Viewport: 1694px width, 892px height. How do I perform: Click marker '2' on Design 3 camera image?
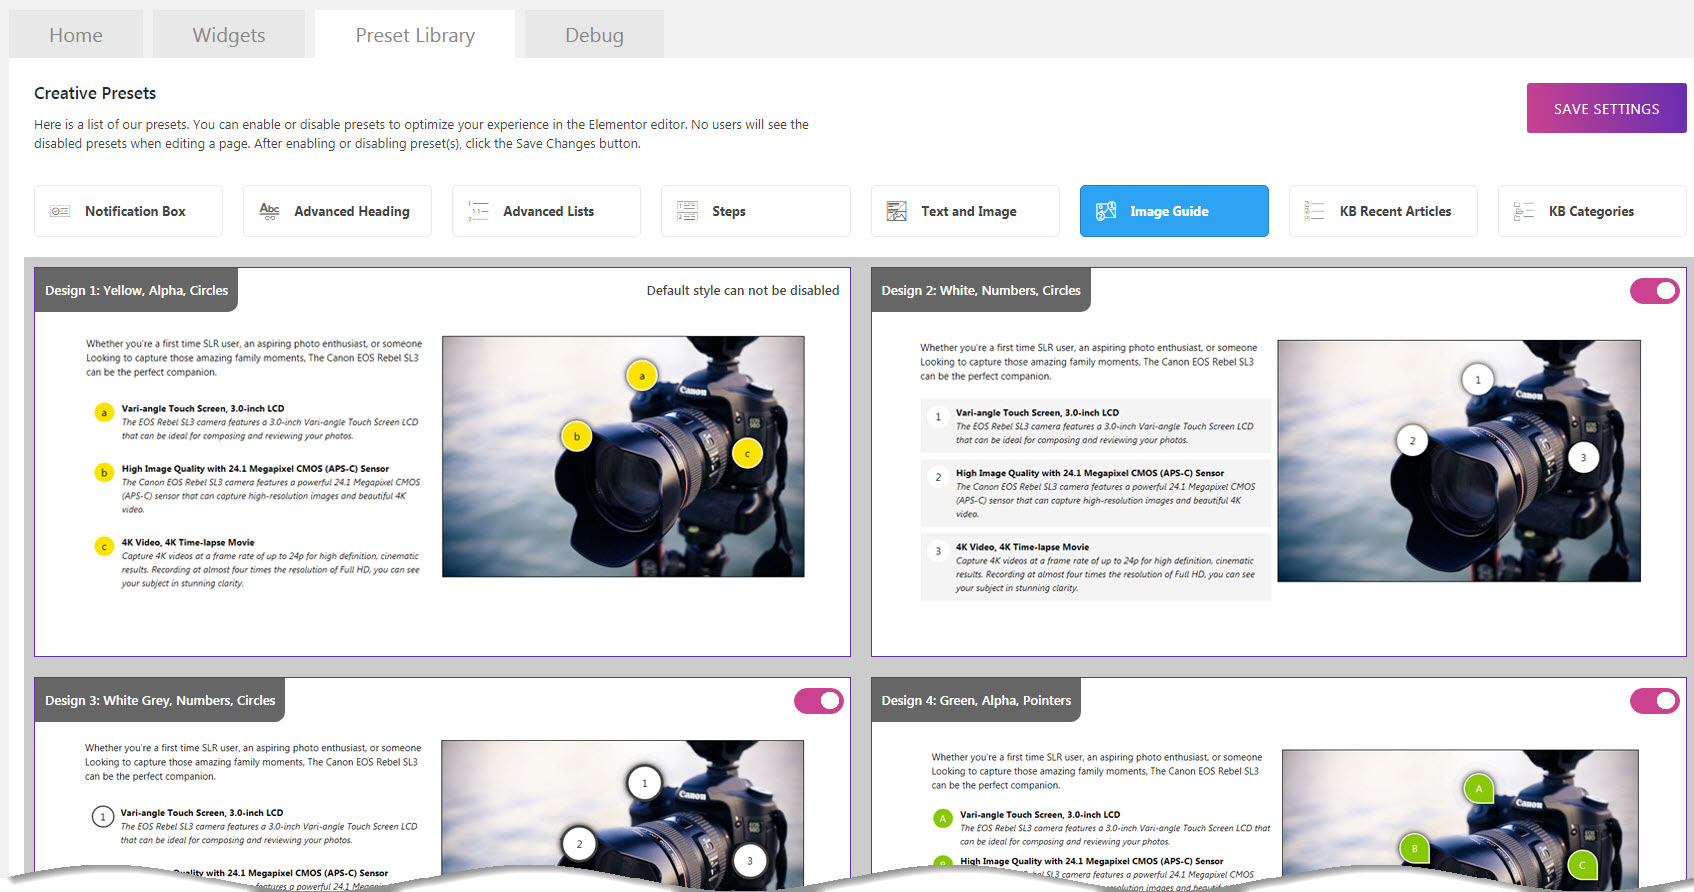coord(579,844)
